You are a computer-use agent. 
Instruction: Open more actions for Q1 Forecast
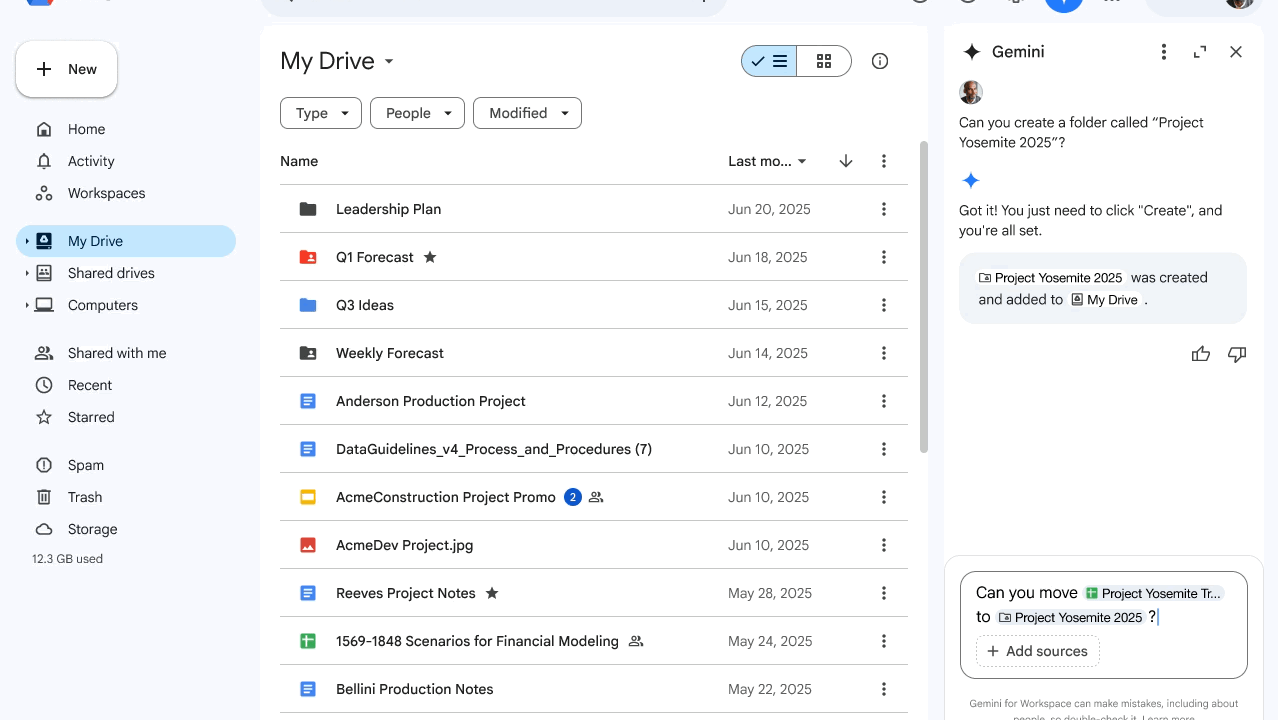coord(884,257)
